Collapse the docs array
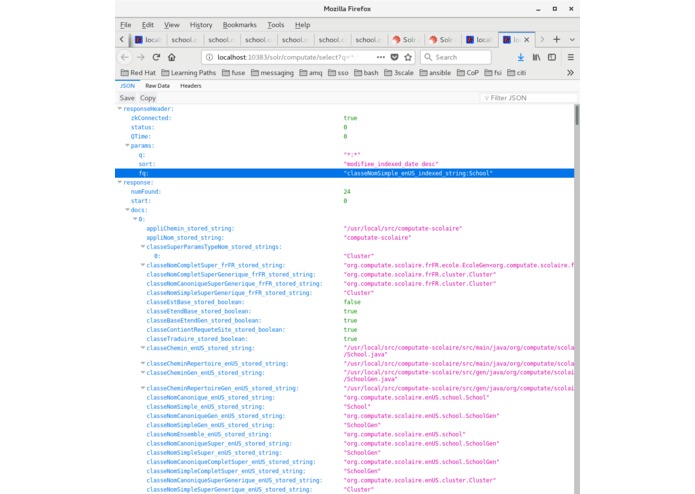The width and height of the screenshot is (695, 494). (x=127, y=210)
